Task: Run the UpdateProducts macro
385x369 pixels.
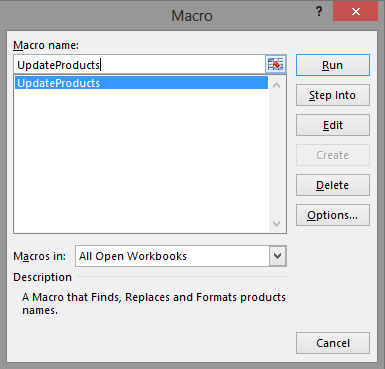Action: 333,65
